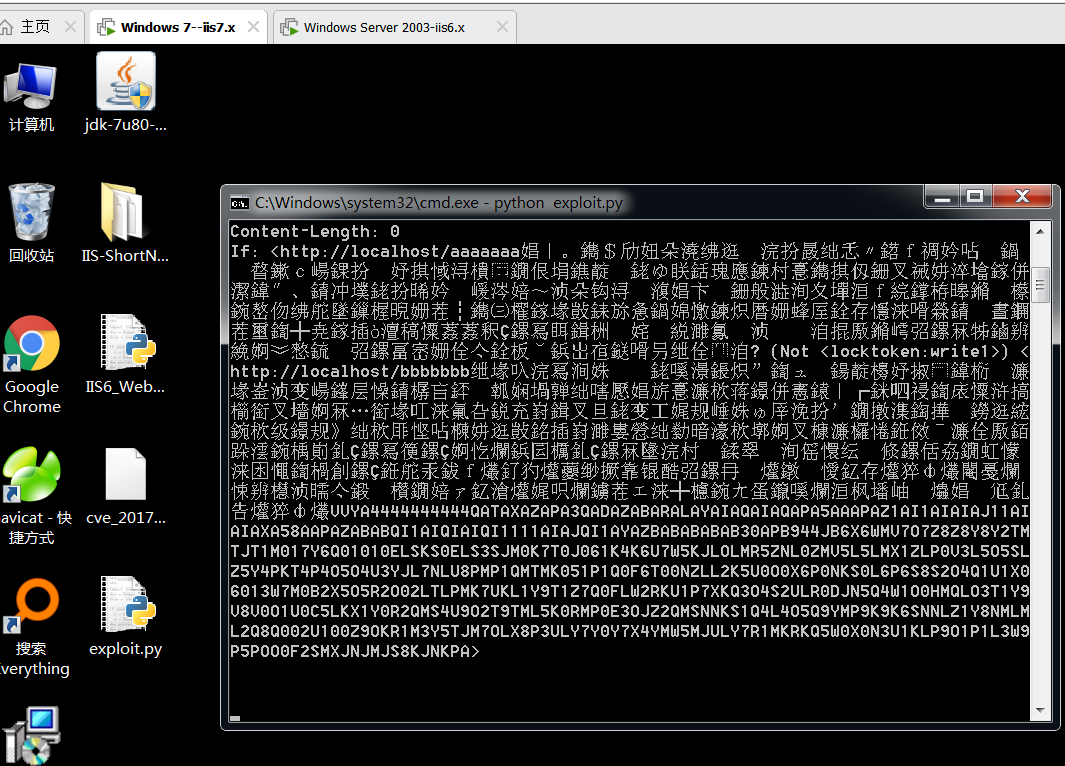Click '(Not <locktoken:write1>)' text

(890, 352)
